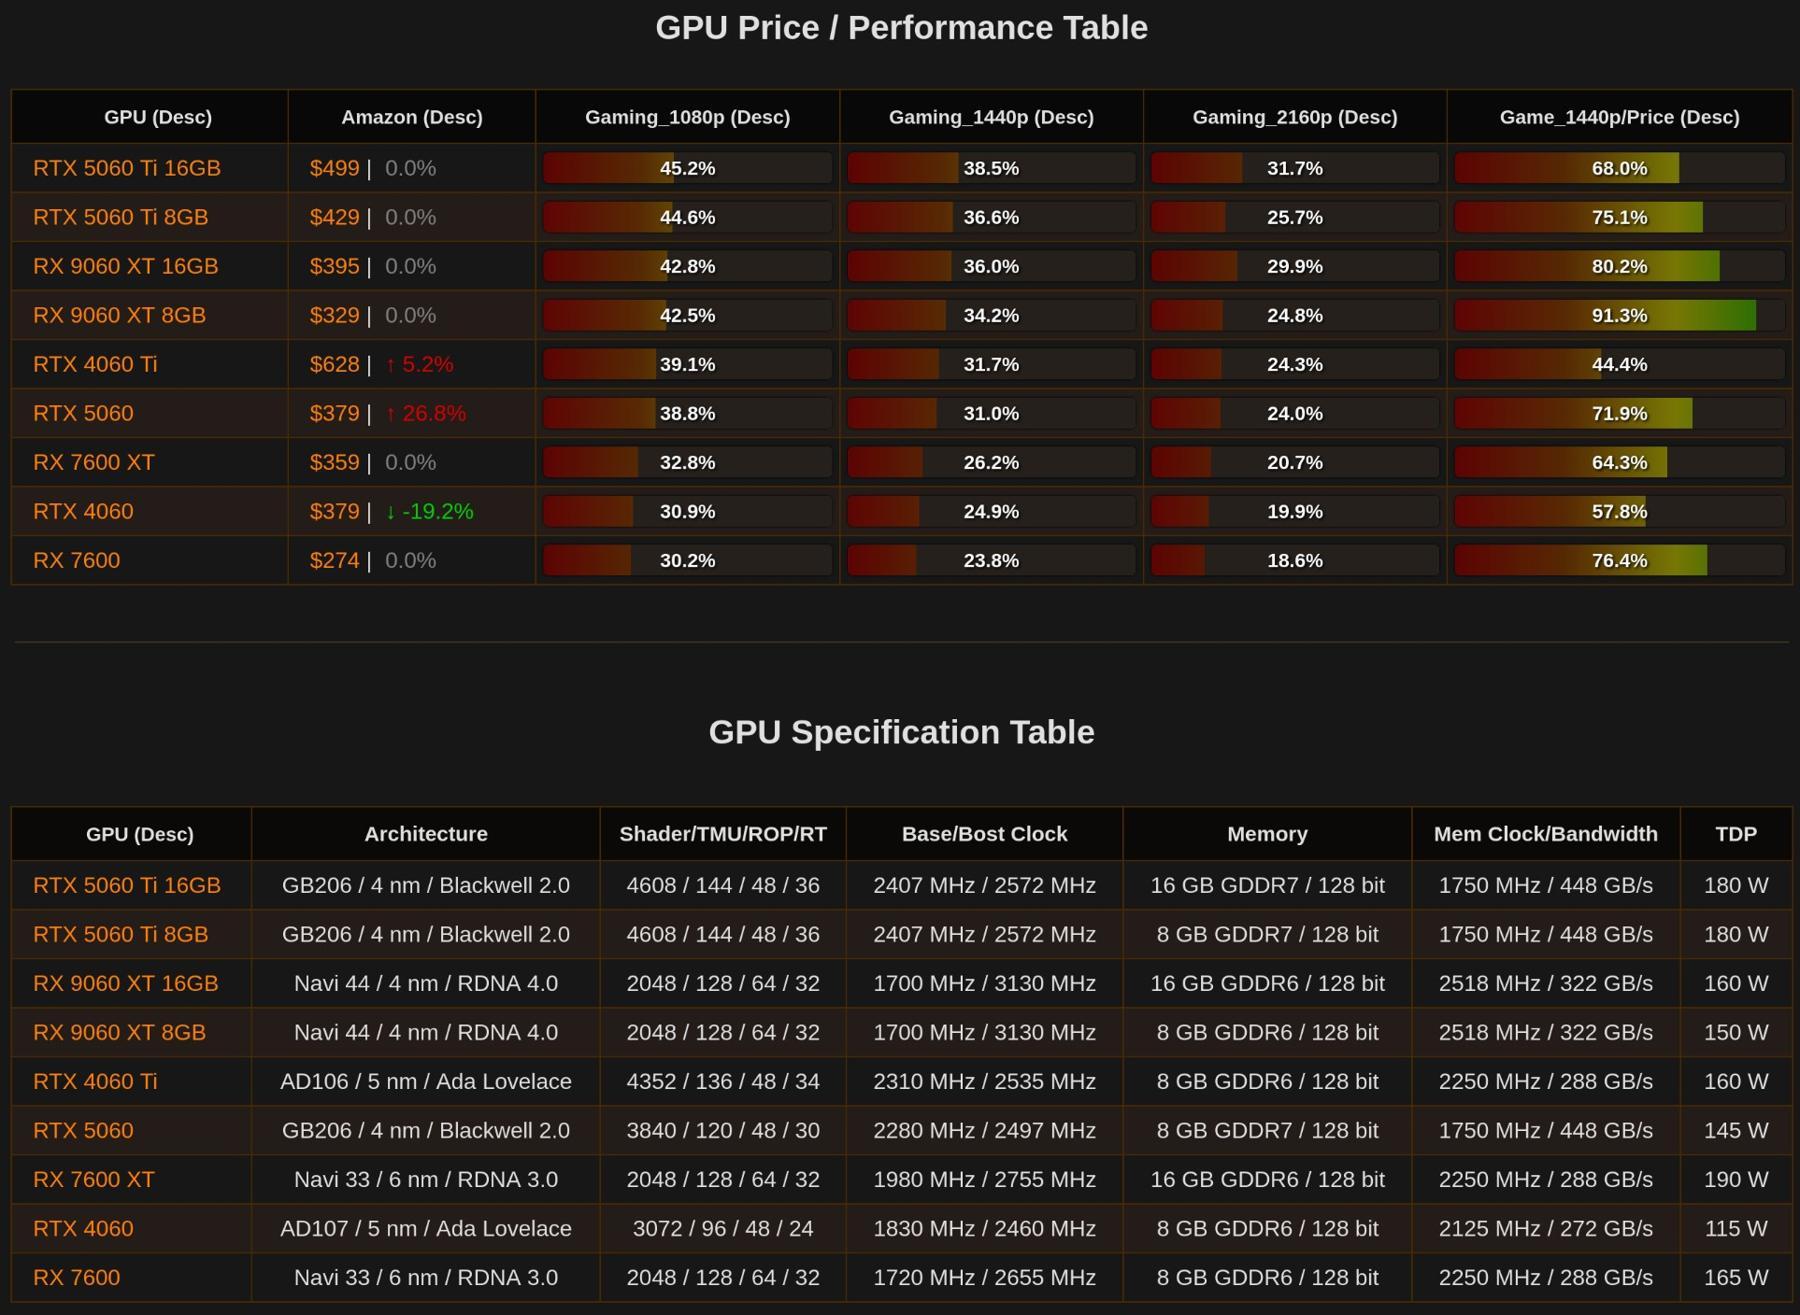Click the $274 Amazon price
Image resolution: width=1800 pixels, height=1315 pixels.
(334, 560)
